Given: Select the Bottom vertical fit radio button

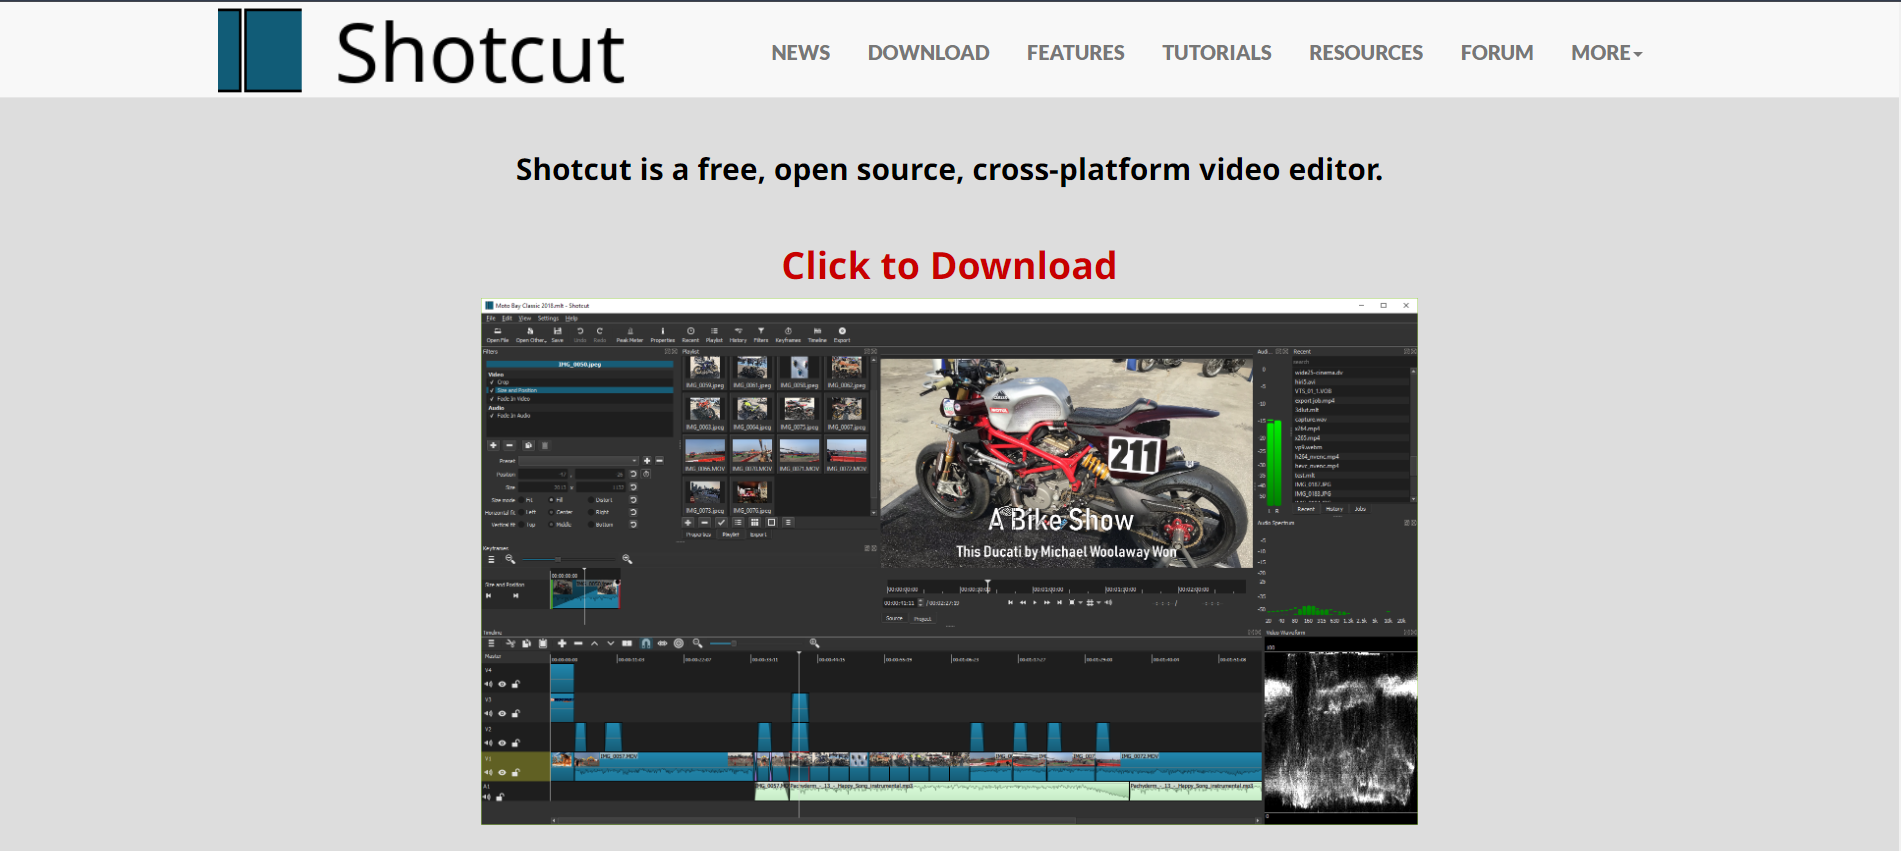Looking at the screenshot, I should (x=591, y=524).
